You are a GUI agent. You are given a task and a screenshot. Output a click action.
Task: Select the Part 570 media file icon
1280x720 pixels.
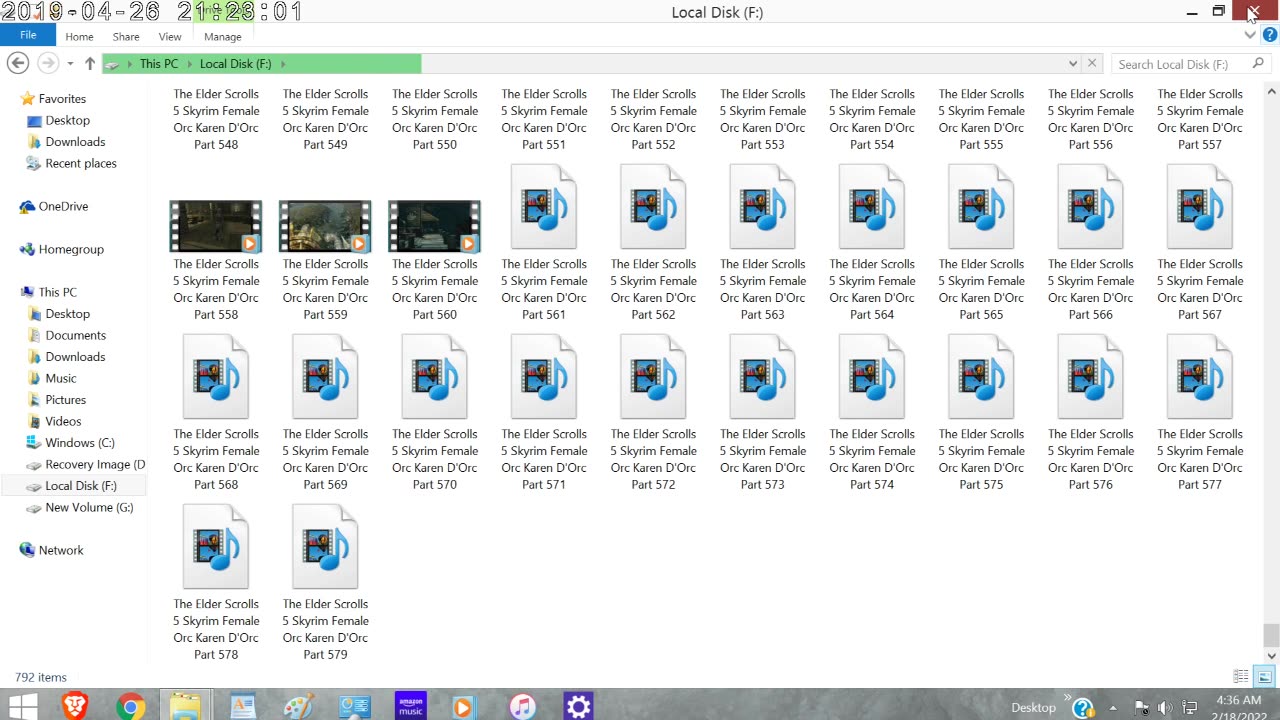coord(434,377)
